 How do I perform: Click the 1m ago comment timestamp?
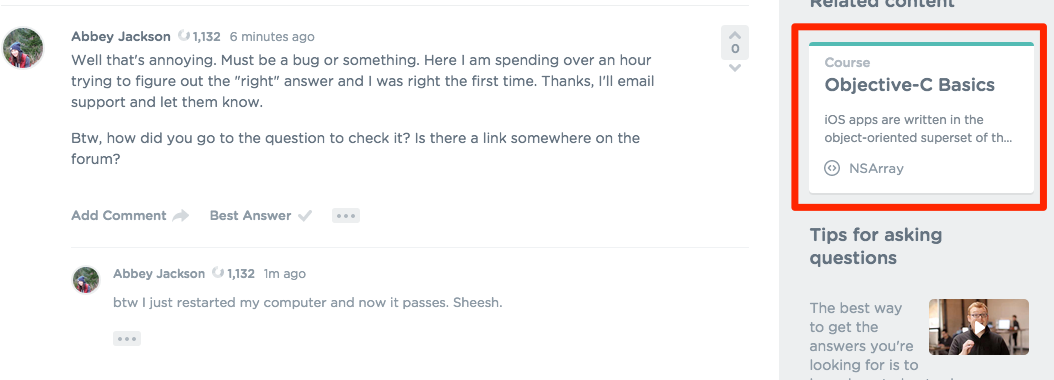[x=284, y=274]
